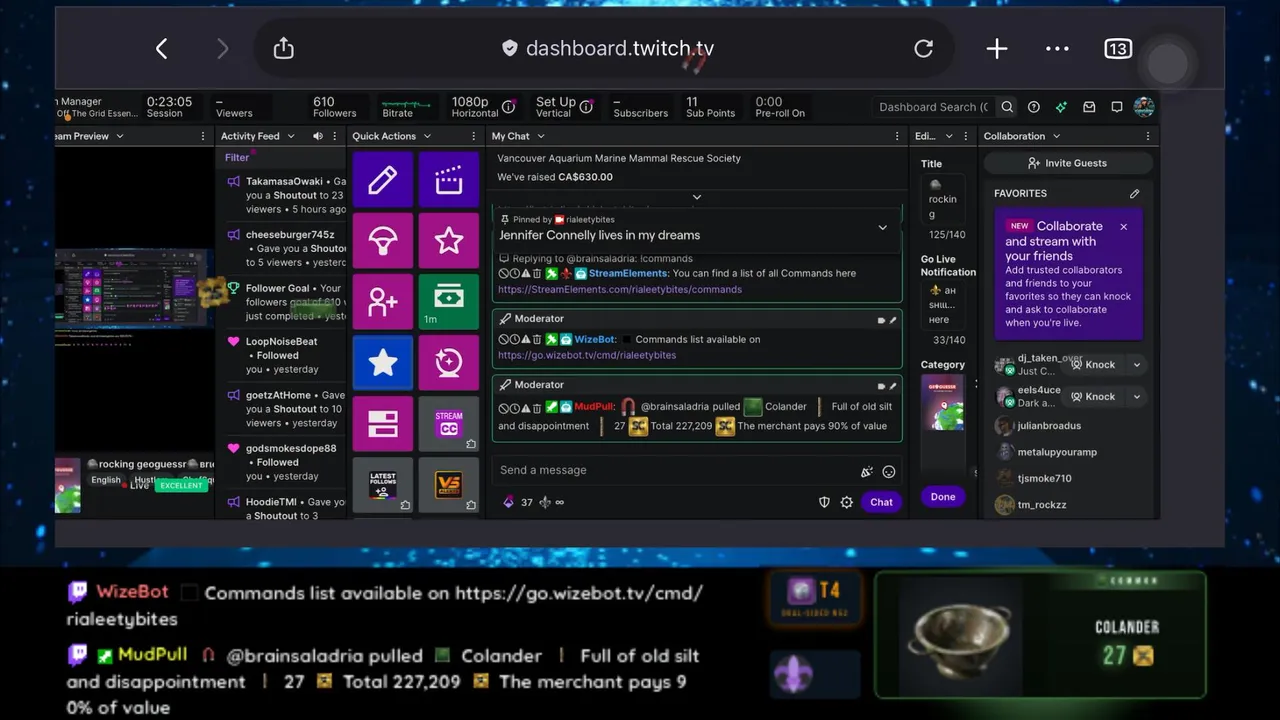Open the browser more options menu
1280x720 pixels.
pyautogui.click(x=1057, y=48)
